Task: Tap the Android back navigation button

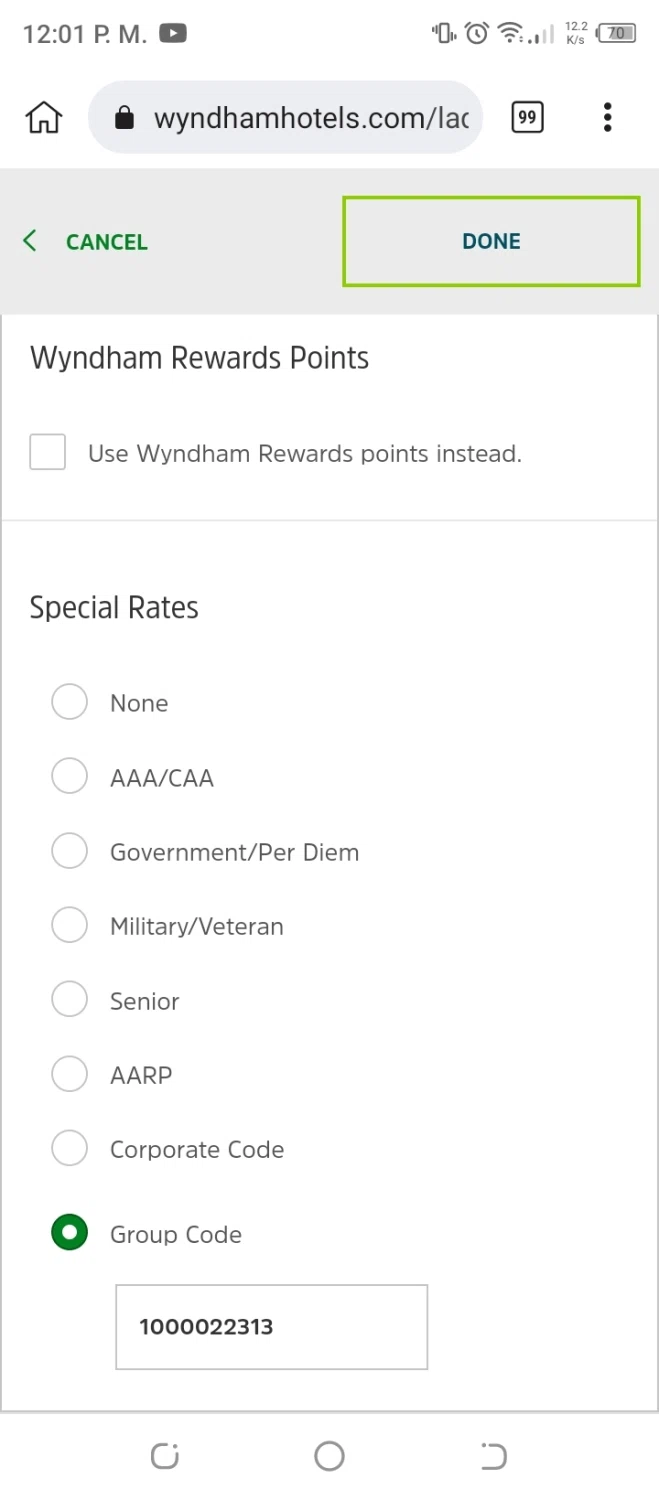Action: pos(493,1456)
